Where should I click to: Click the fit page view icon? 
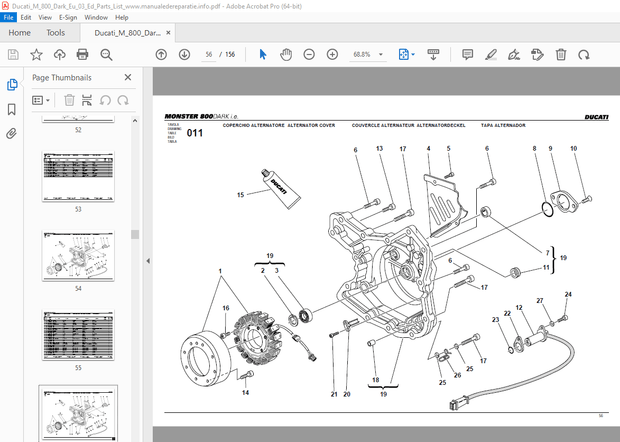[403, 55]
